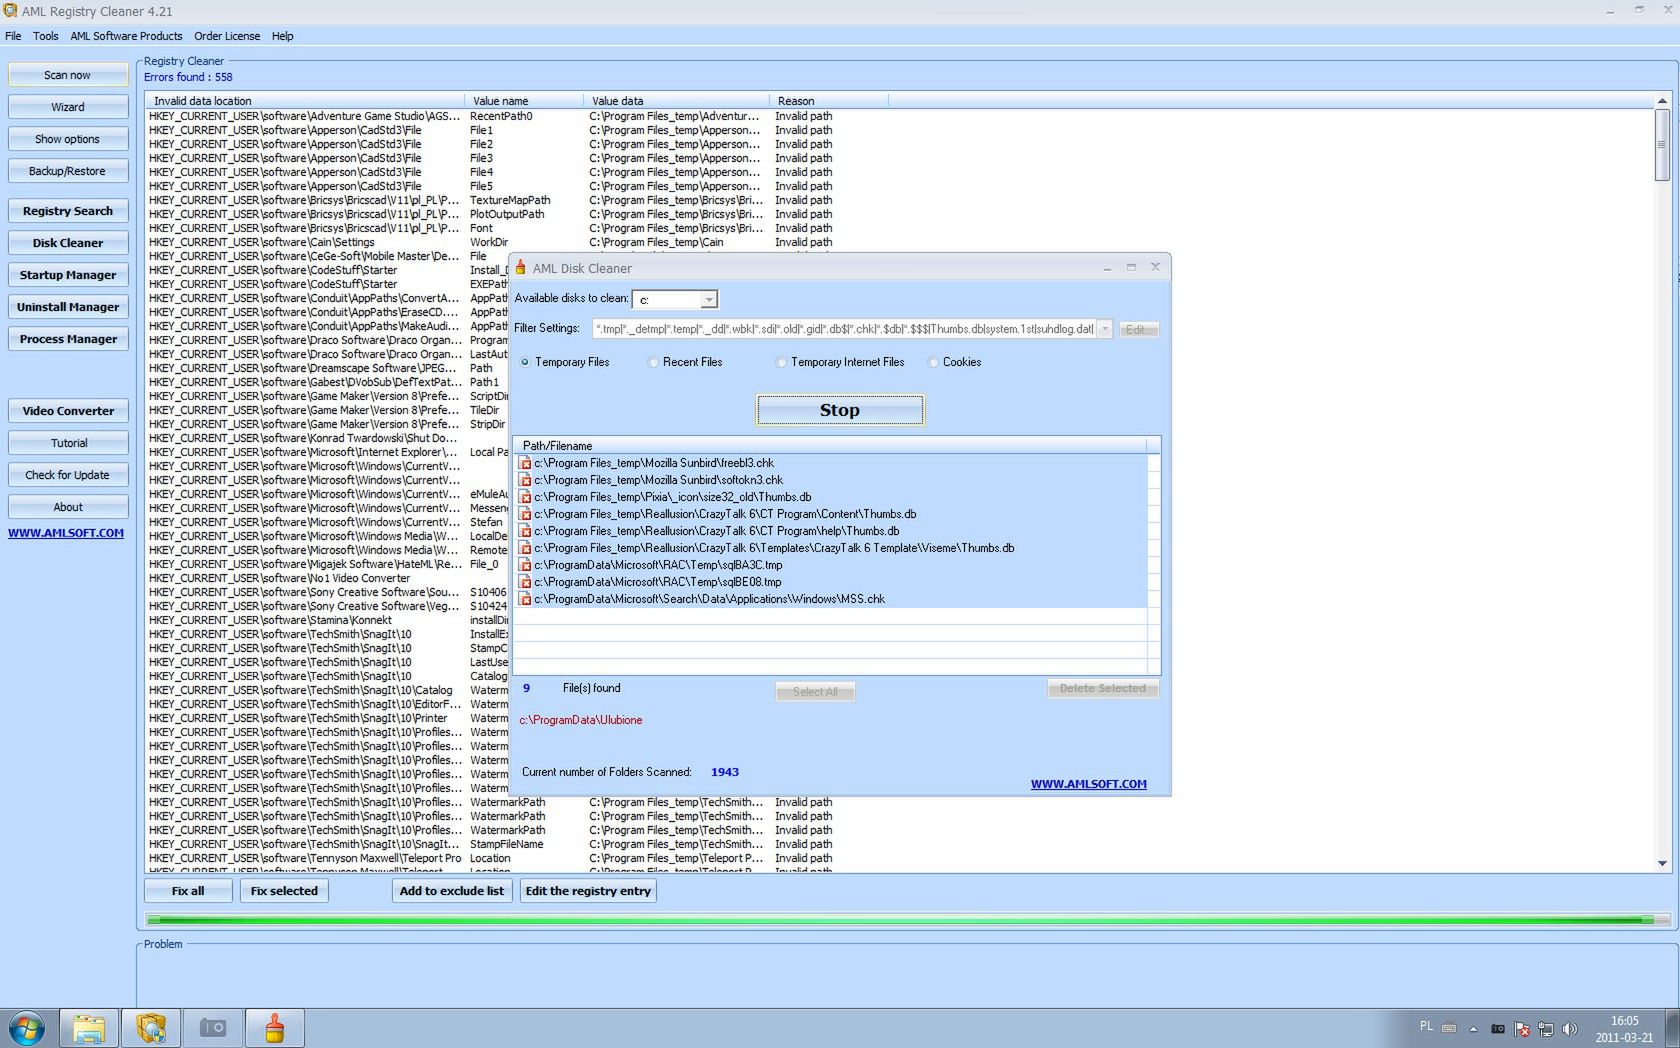Open AML Software Products menu
1680x1048 pixels.
(126, 36)
